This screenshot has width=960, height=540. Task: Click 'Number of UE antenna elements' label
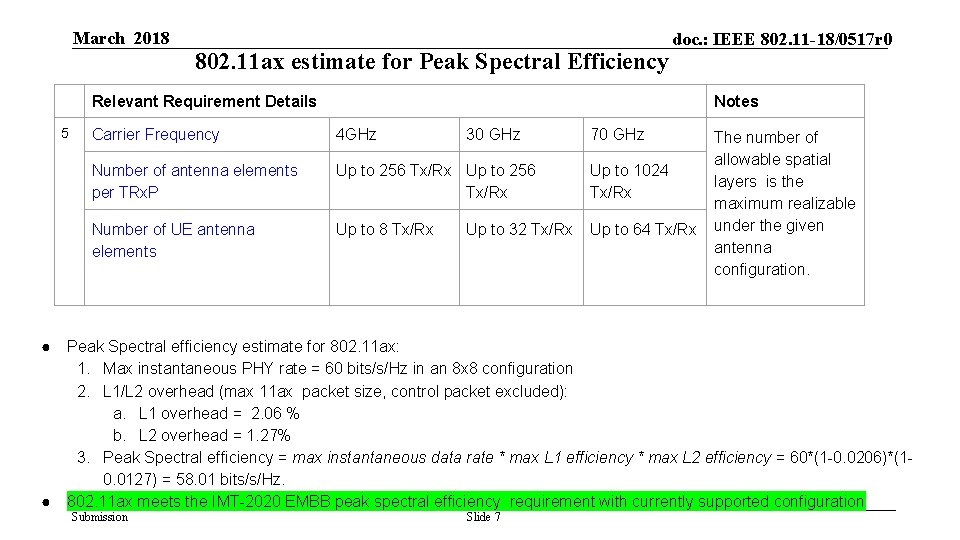(x=173, y=240)
